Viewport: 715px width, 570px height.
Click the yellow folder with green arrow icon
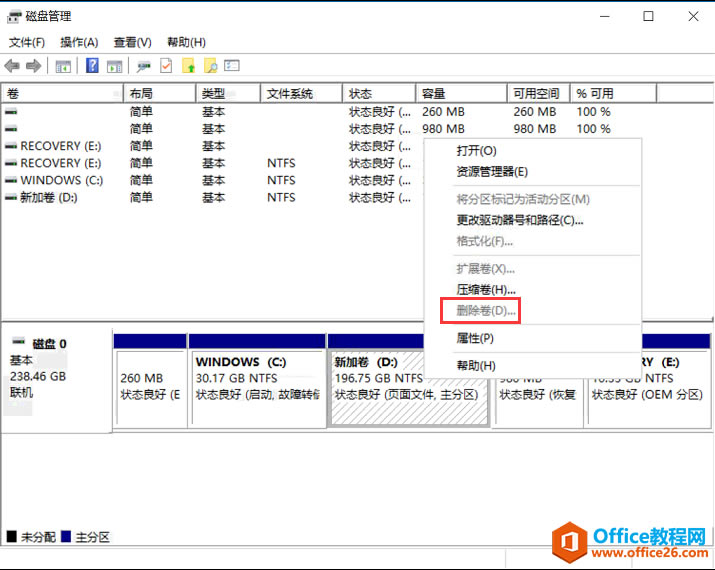pyautogui.click(x=188, y=66)
